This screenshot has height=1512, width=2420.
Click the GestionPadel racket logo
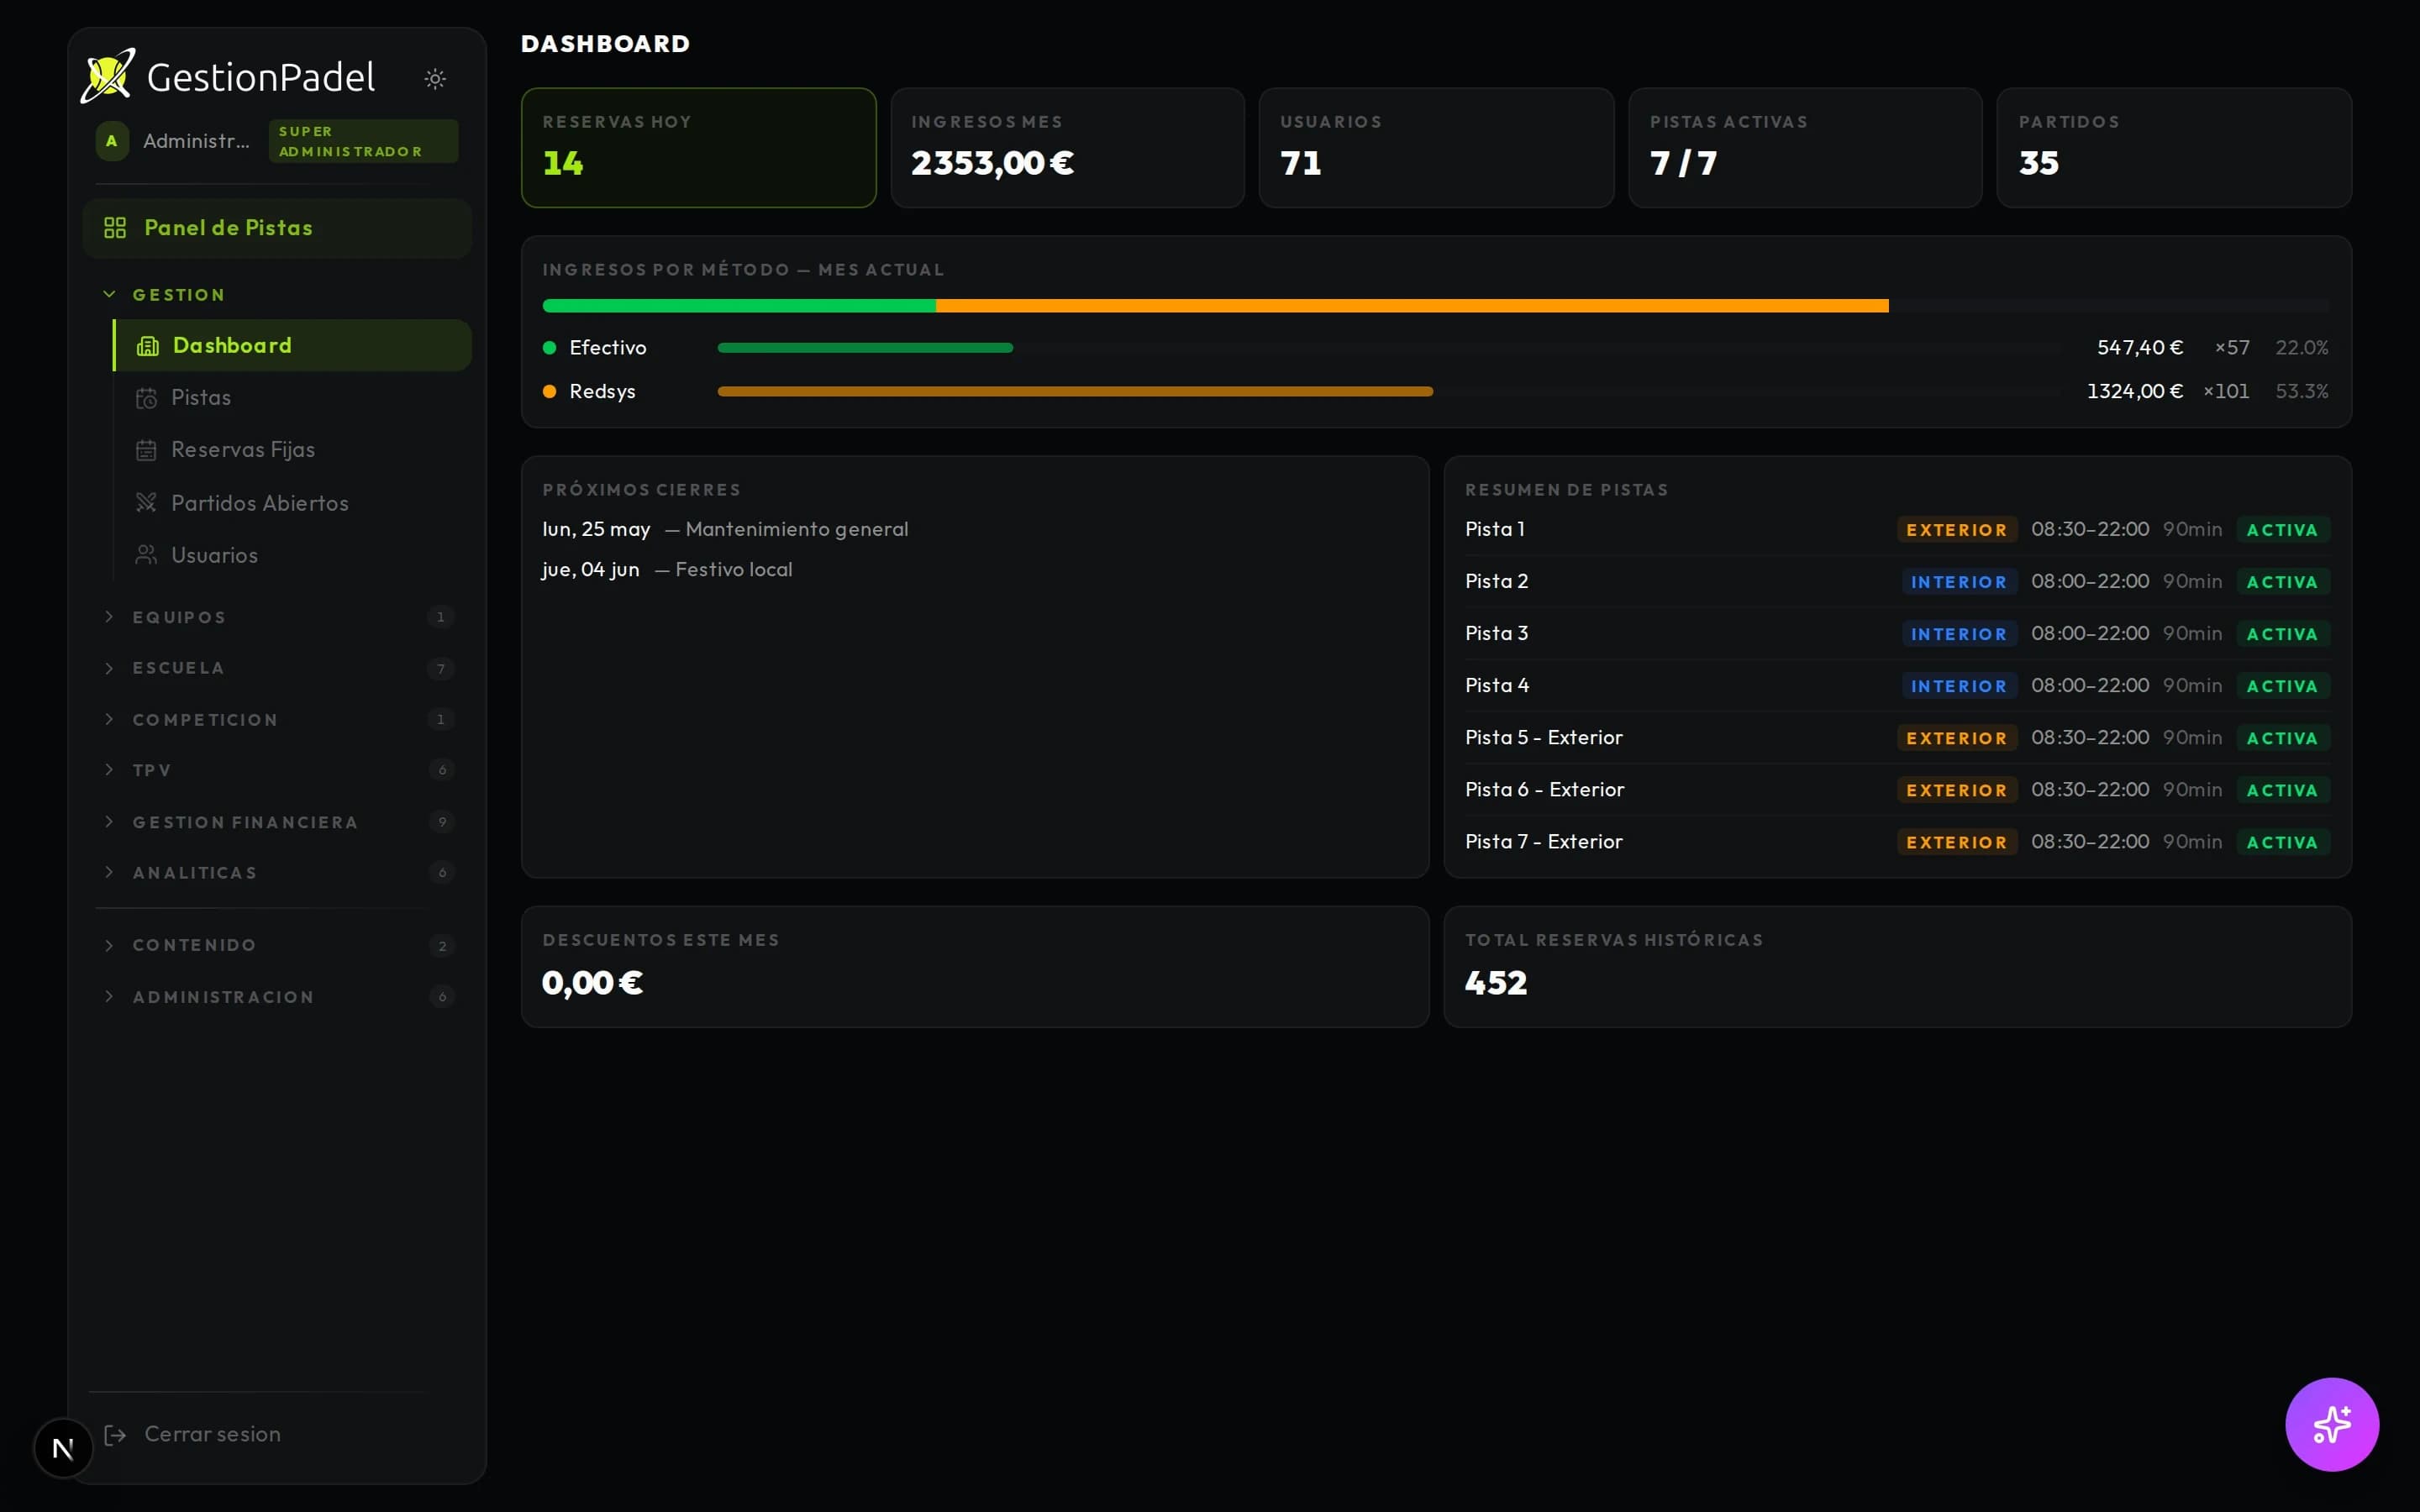[108, 76]
